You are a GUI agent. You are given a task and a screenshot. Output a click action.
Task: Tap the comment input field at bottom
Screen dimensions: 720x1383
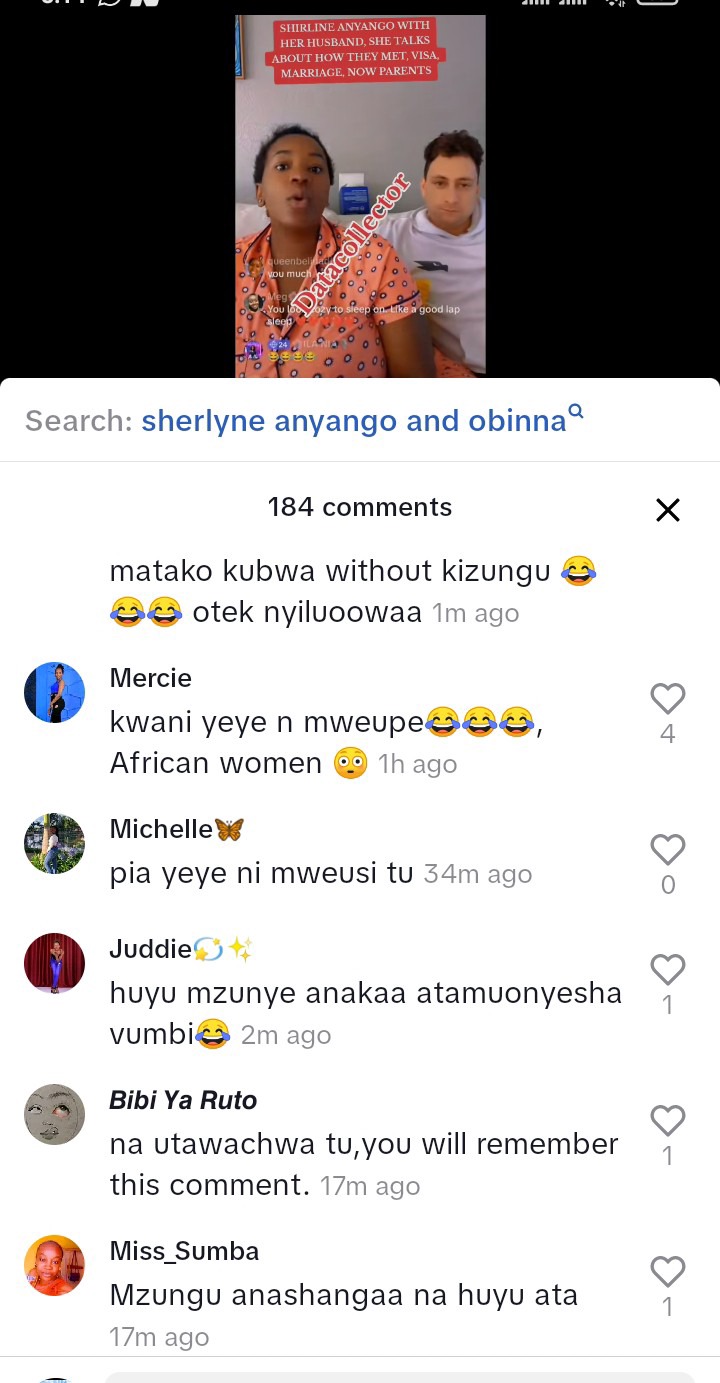tap(400, 1376)
